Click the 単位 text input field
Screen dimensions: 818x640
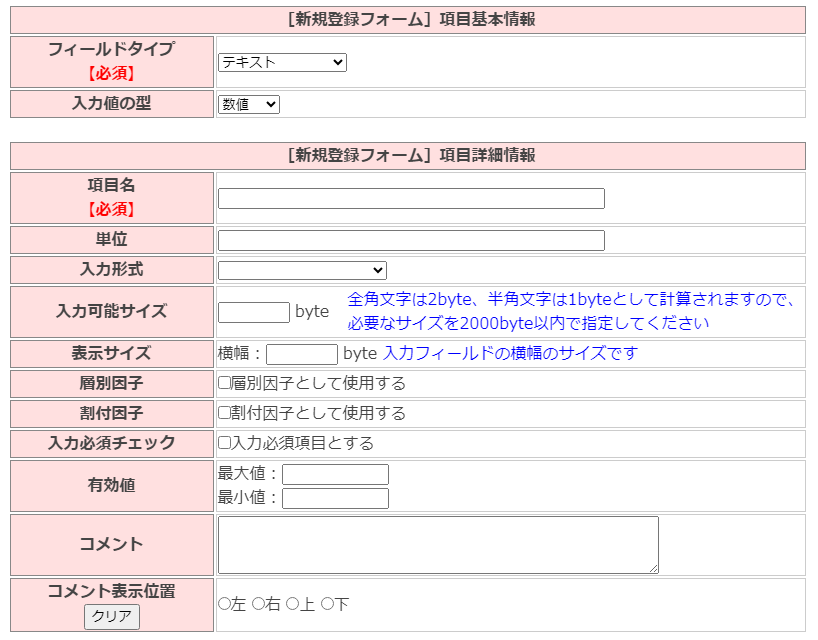411,241
